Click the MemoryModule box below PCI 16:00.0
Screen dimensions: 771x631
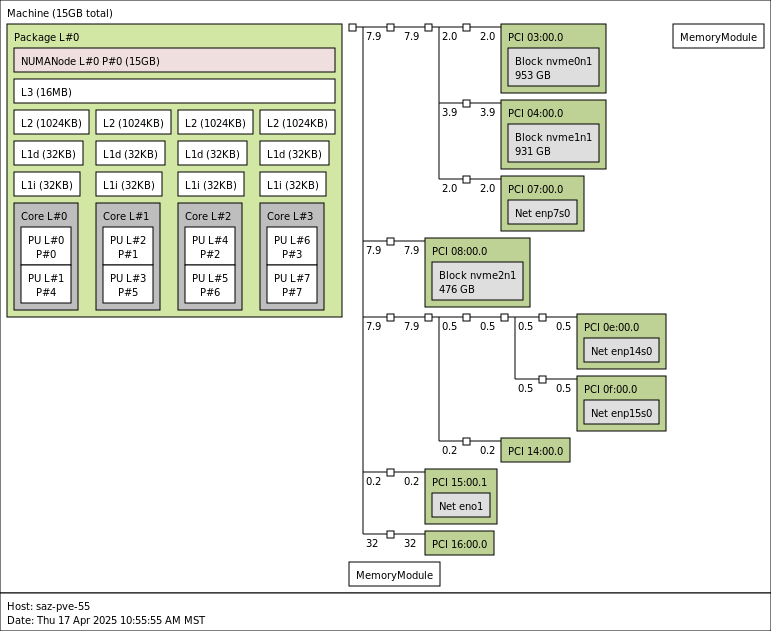click(394, 575)
